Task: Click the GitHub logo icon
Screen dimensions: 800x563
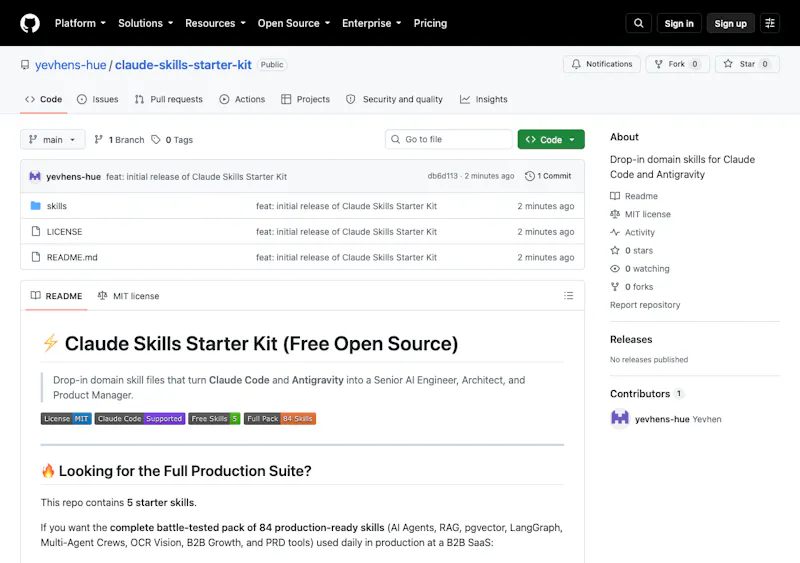Action: [x=30, y=23]
